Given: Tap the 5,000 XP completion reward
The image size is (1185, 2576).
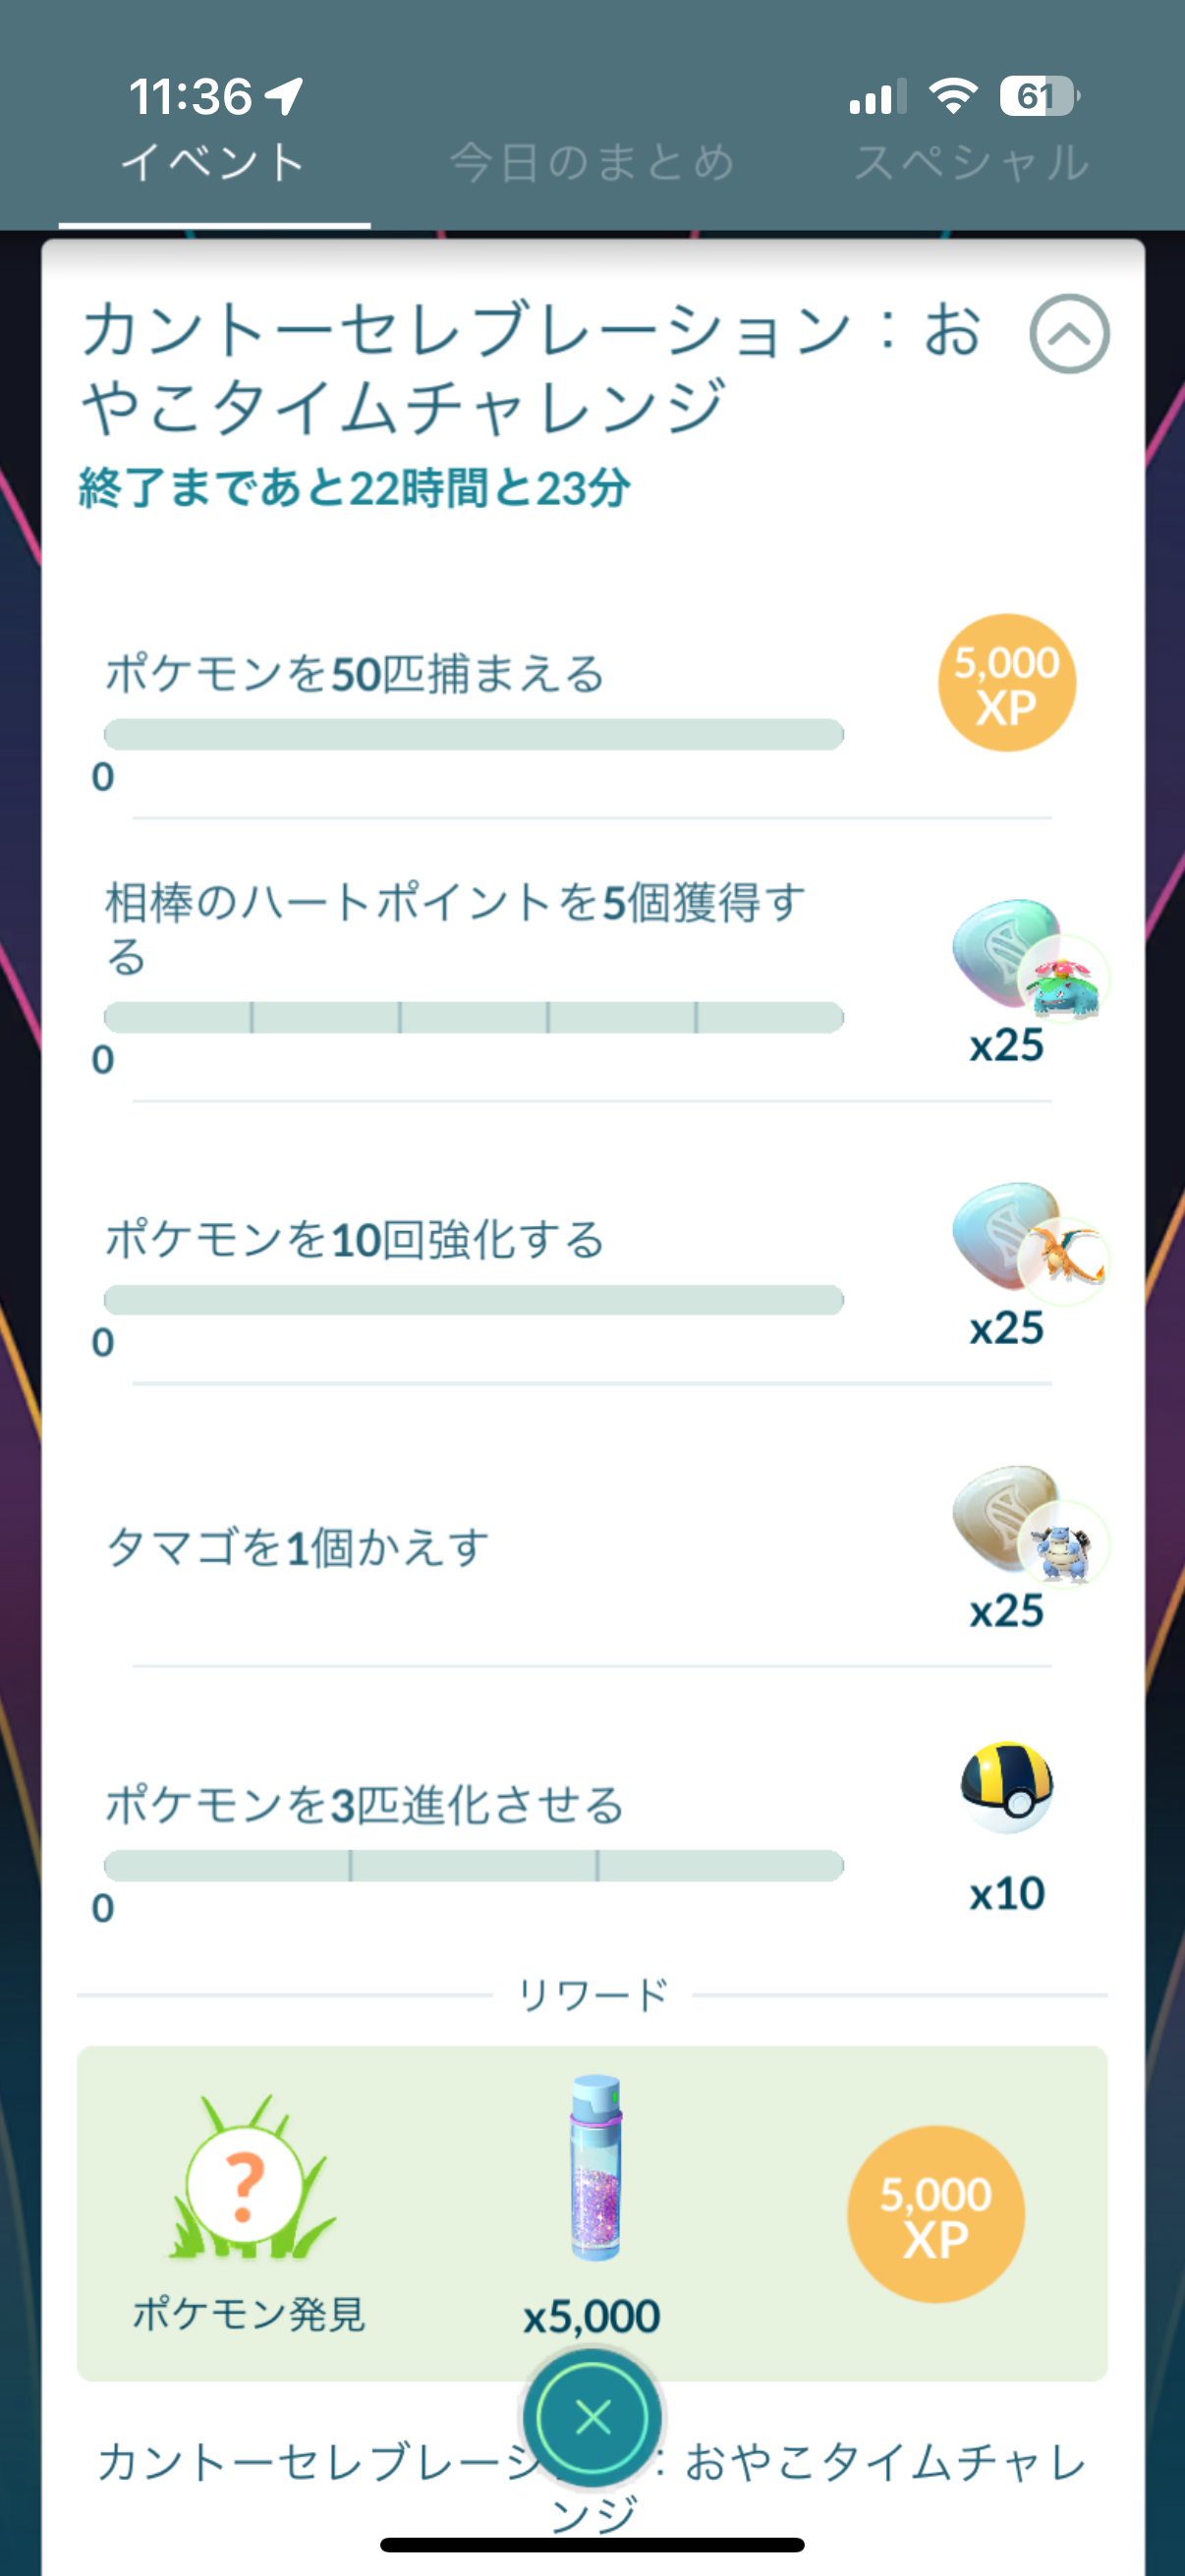Looking at the screenshot, I should click(935, 2214).
